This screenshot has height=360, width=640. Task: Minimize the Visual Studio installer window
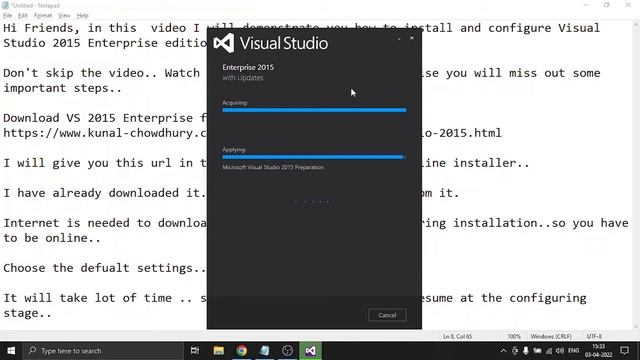(399, 39)
